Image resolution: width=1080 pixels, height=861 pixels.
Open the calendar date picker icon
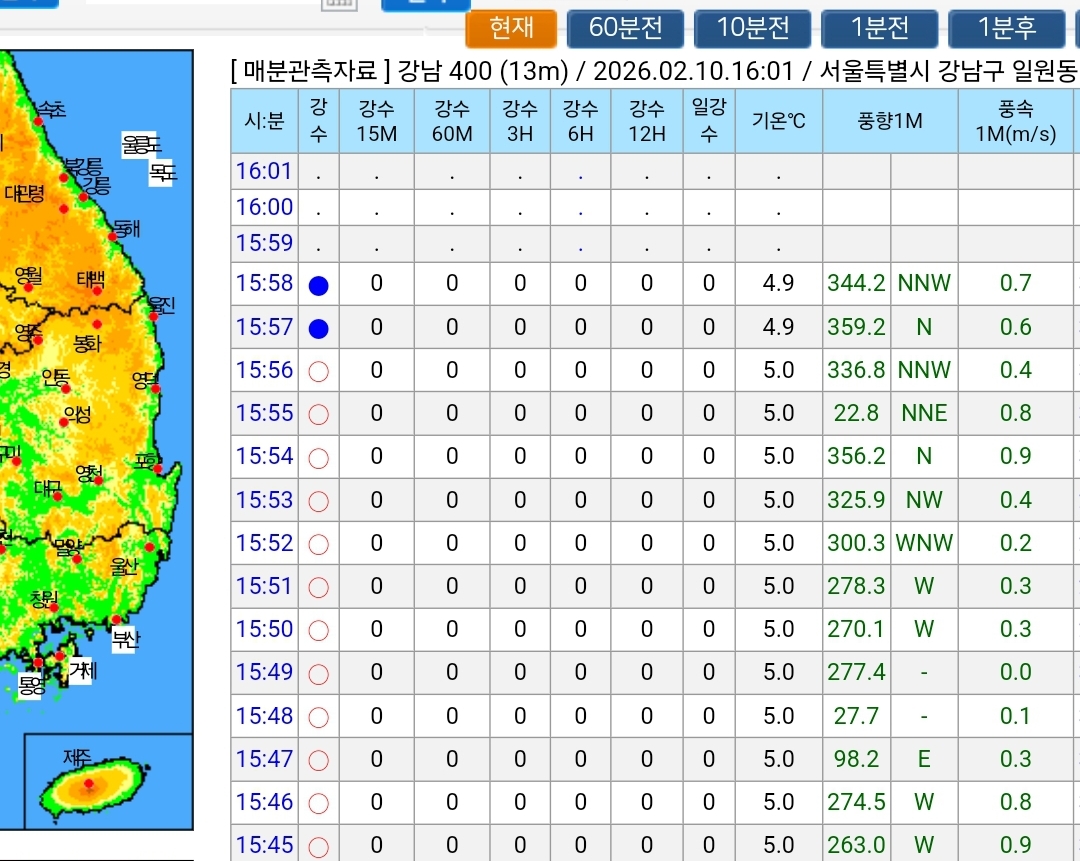(x=339, y=4)
